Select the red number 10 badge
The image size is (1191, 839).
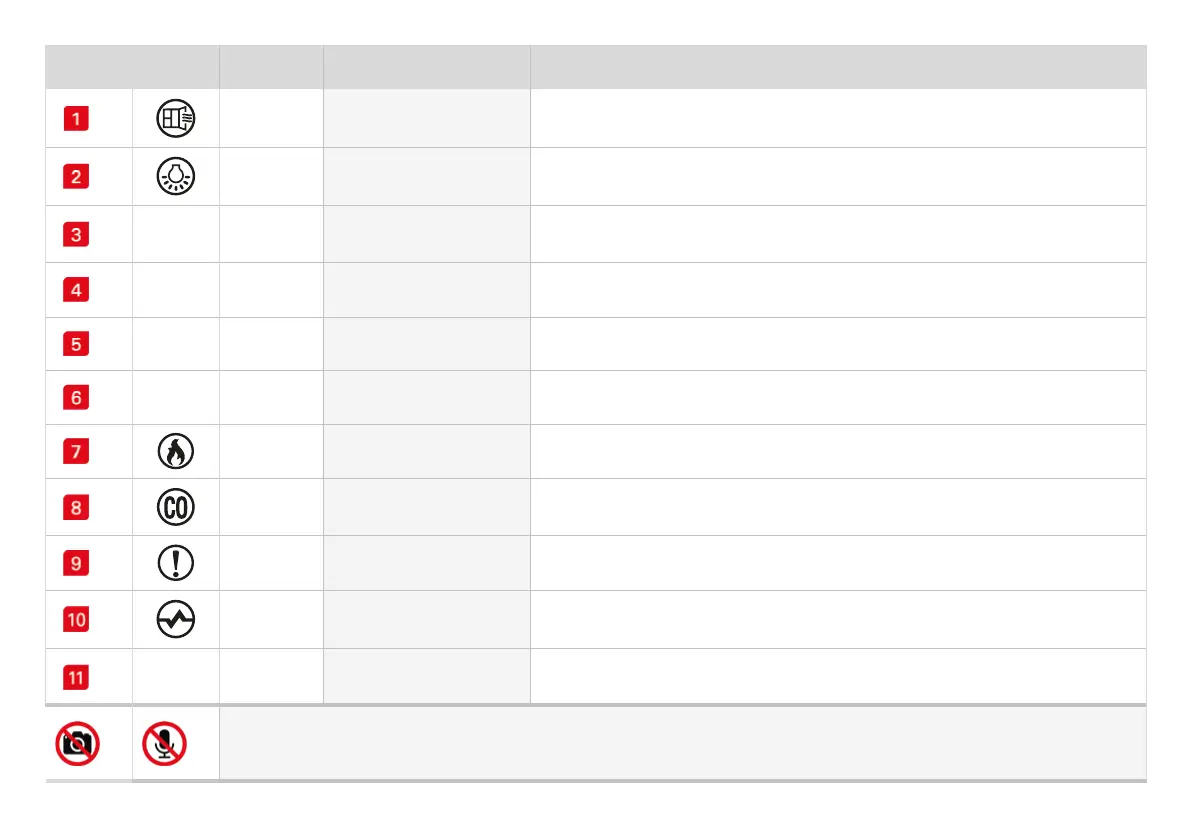[77, 620]
